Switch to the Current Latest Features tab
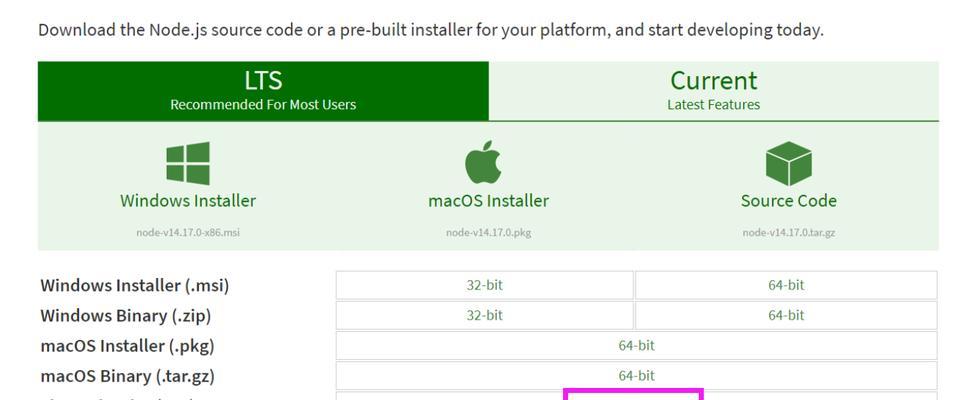976x400 pixels. [714, 91]
